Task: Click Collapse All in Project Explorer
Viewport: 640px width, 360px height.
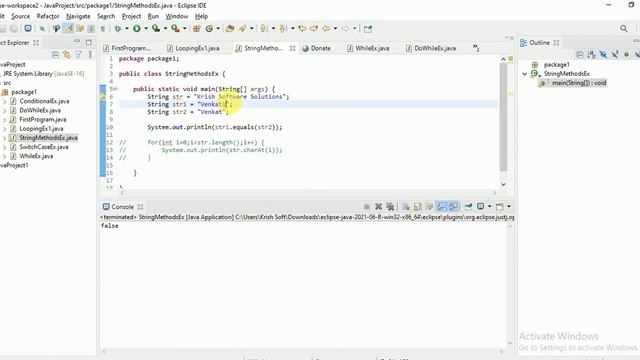Action: 56,55
